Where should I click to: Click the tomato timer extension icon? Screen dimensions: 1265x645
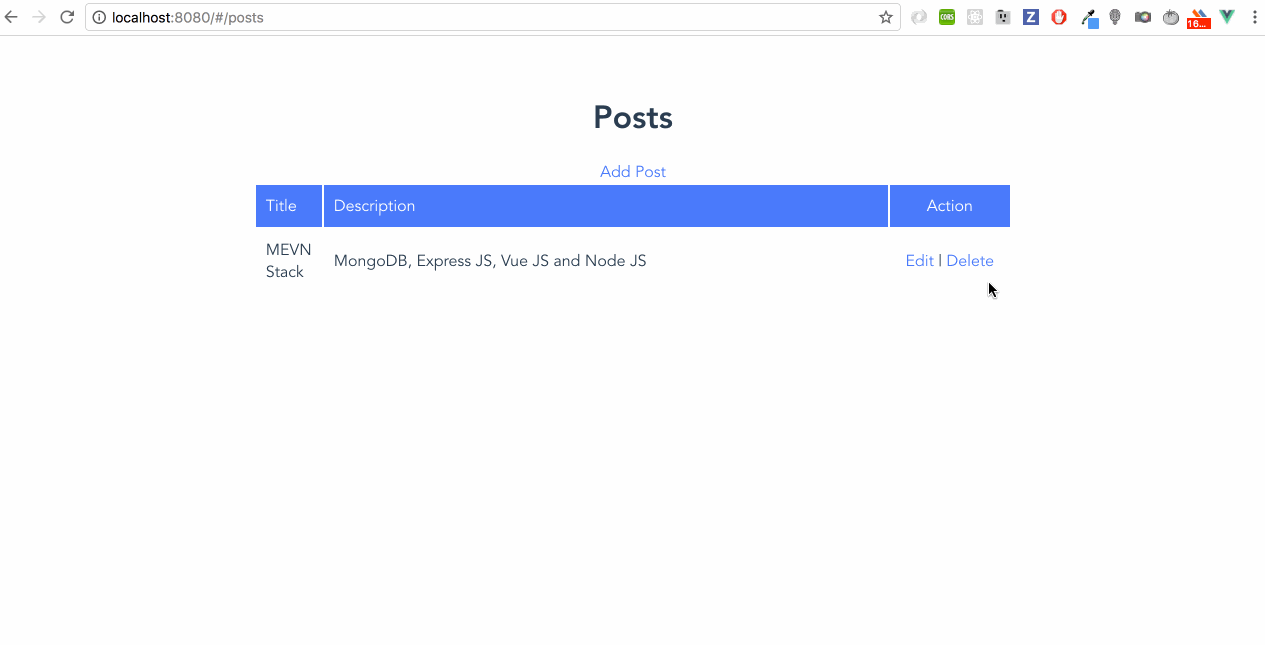pos(1171,17)
